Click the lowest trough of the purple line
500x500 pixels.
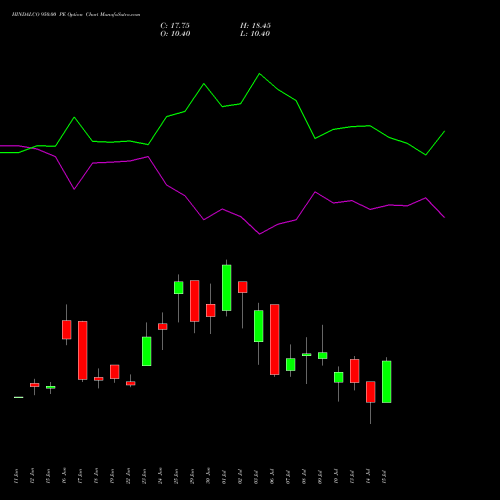coord(260,234)
